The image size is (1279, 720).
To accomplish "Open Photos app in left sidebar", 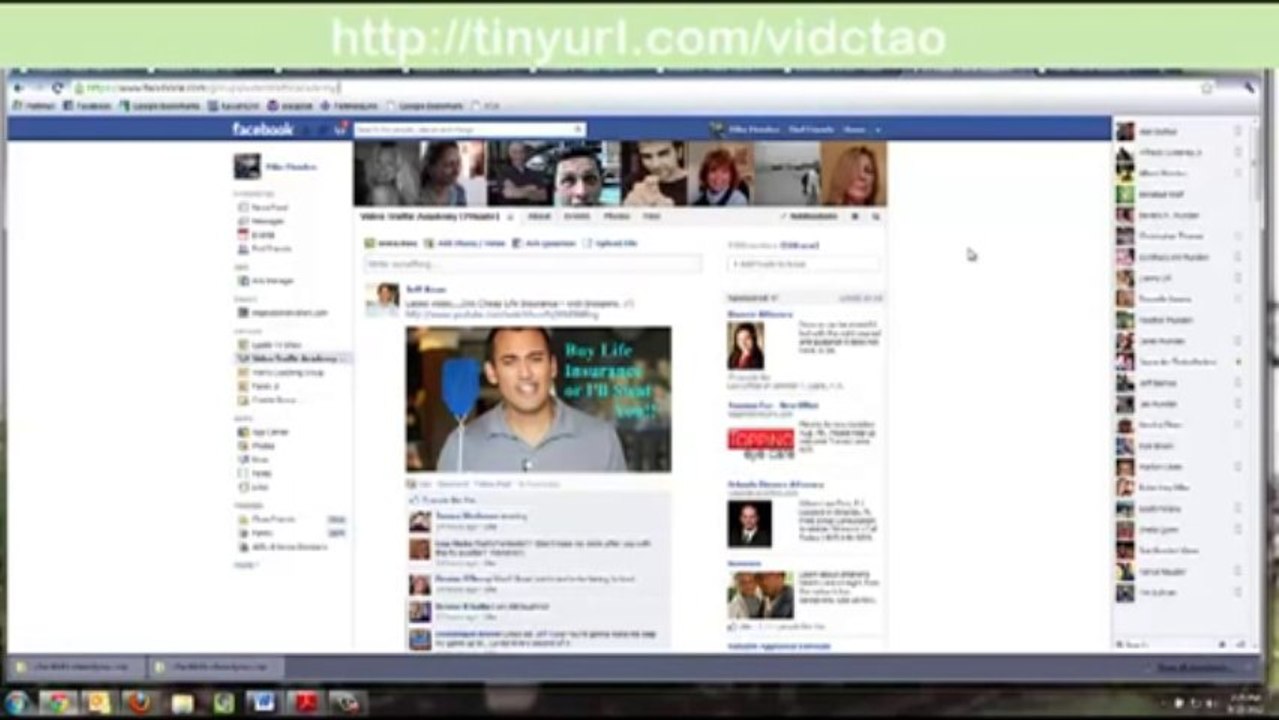I will click(x=257, y=446).
